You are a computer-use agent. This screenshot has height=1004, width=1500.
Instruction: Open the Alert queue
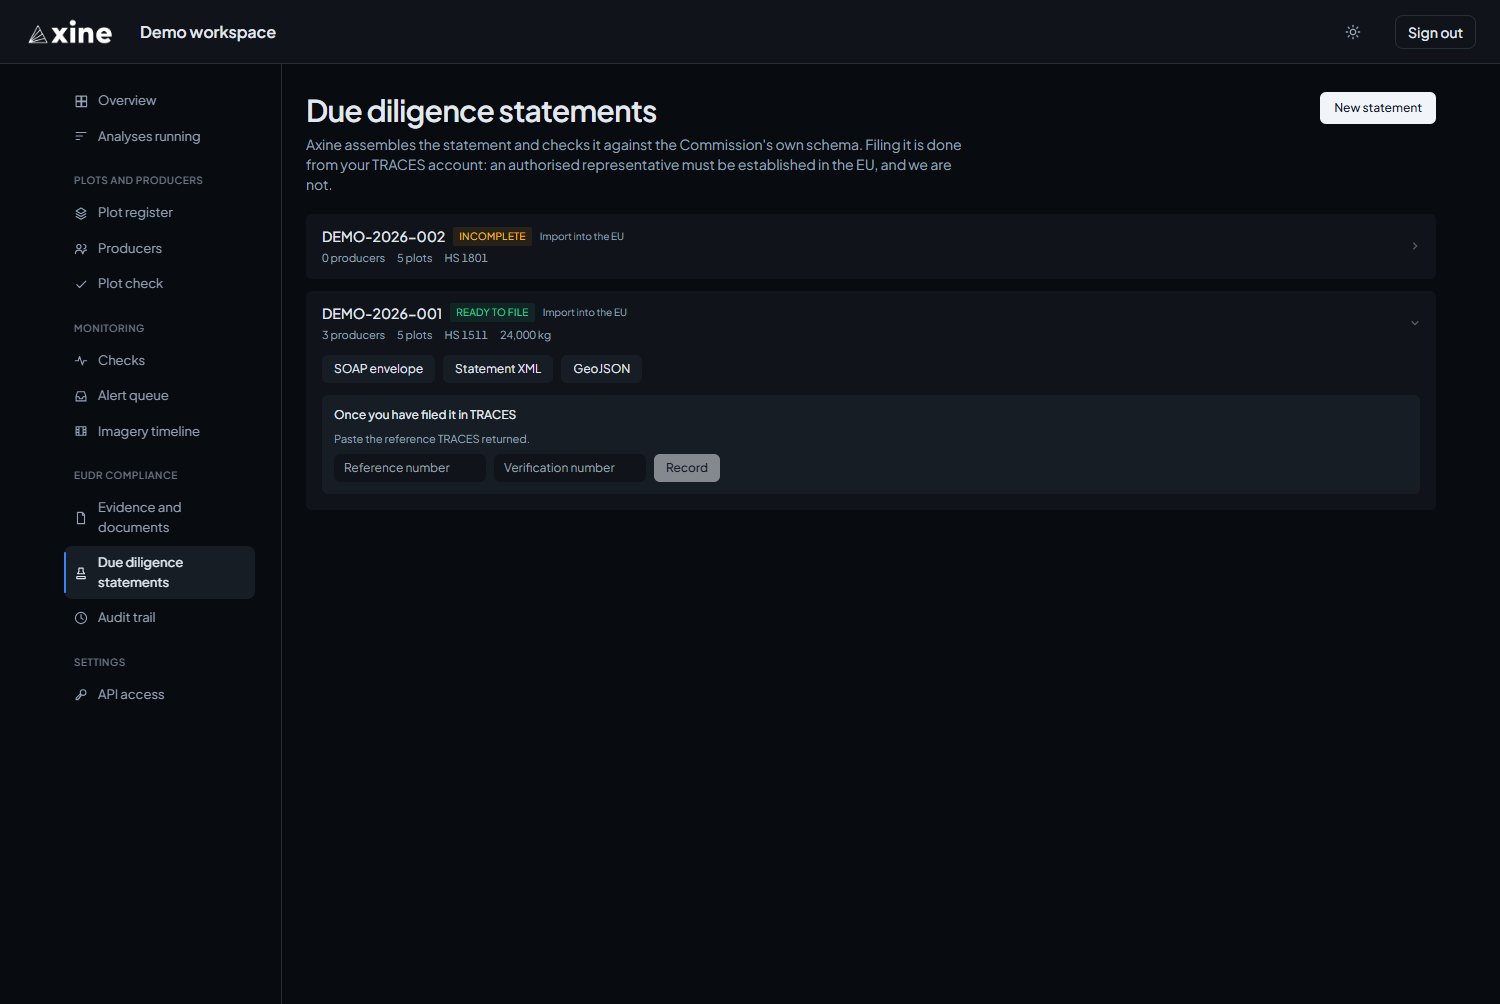point(159,396)
